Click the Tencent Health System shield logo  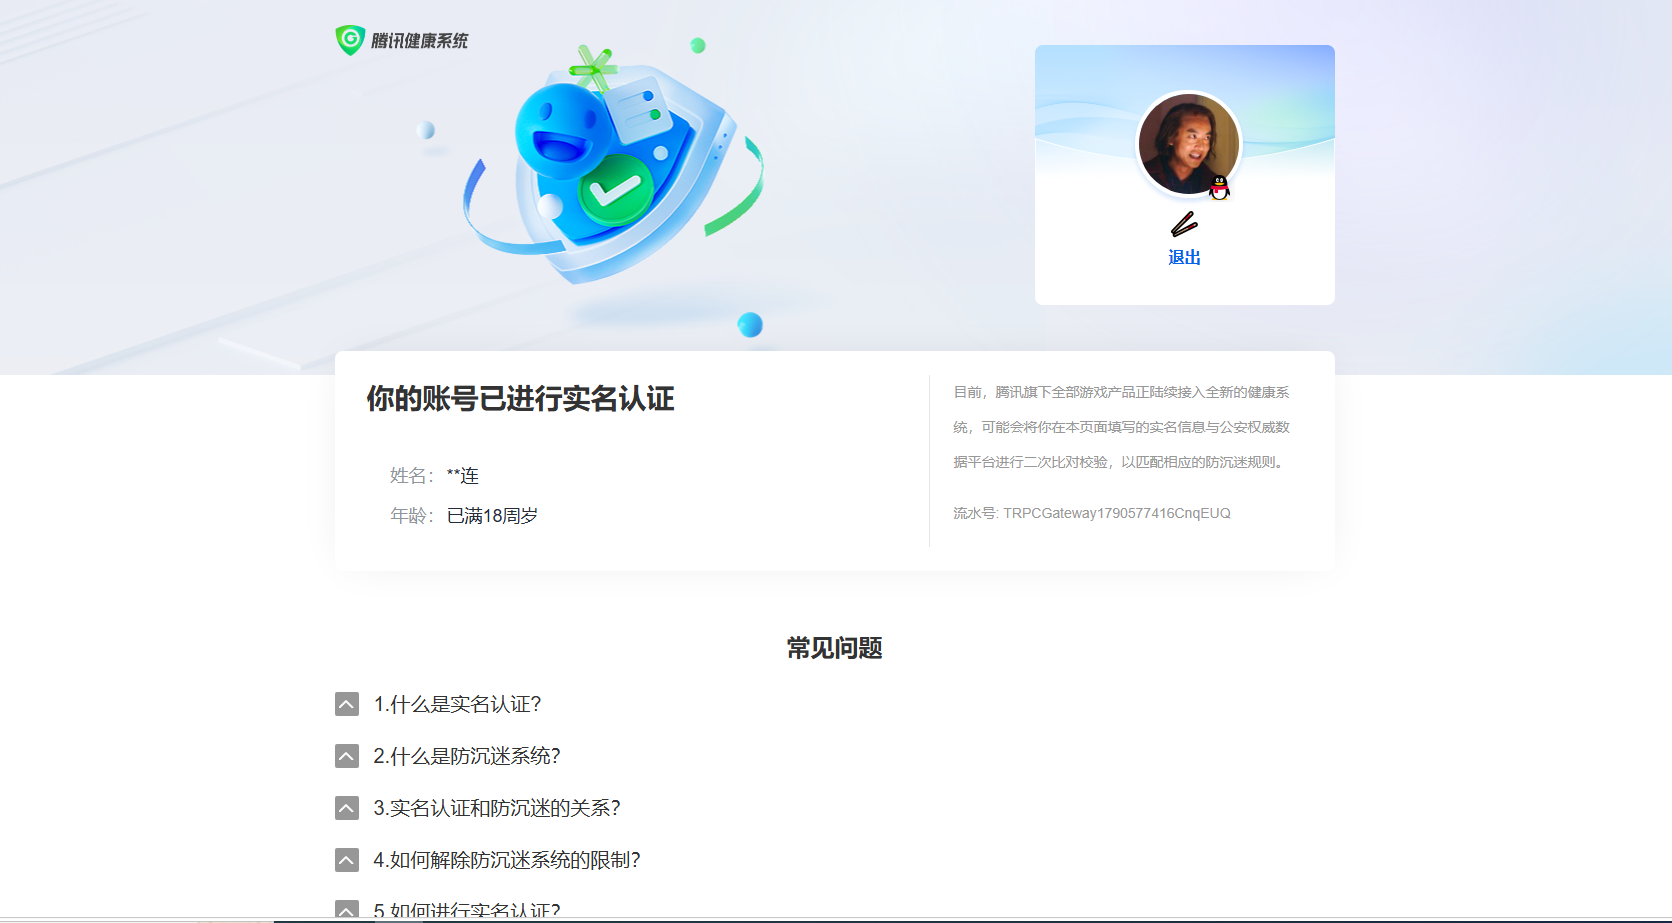[x=350, y=40]
